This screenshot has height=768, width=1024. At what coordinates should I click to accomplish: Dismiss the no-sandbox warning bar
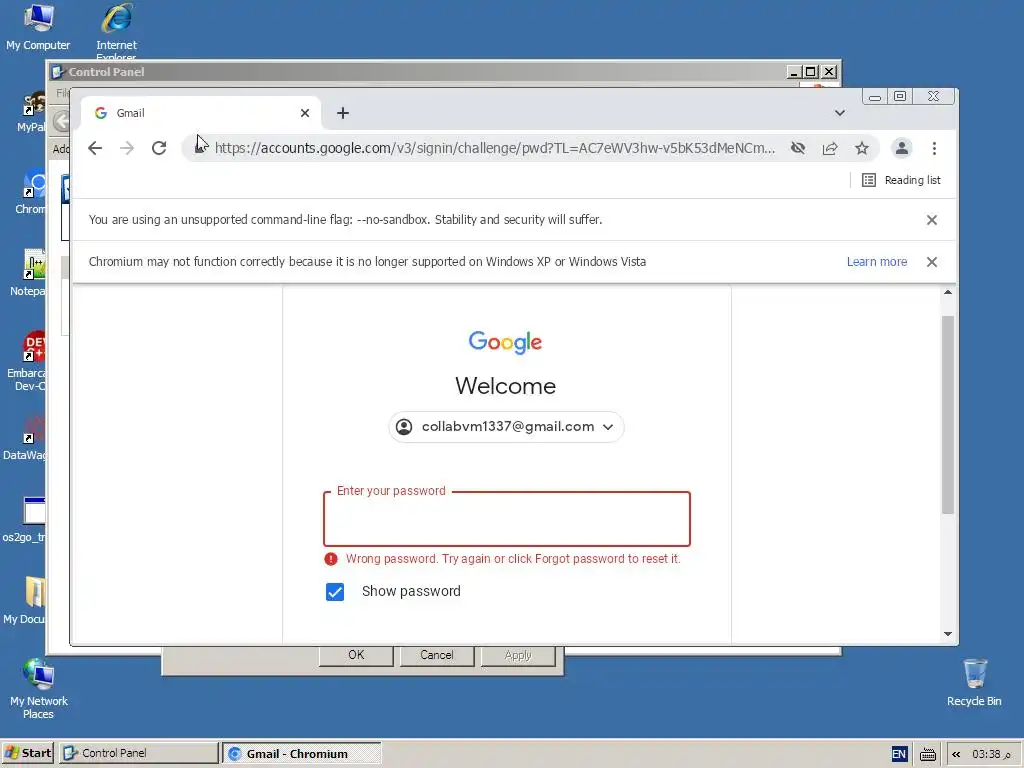coord(932,220)
